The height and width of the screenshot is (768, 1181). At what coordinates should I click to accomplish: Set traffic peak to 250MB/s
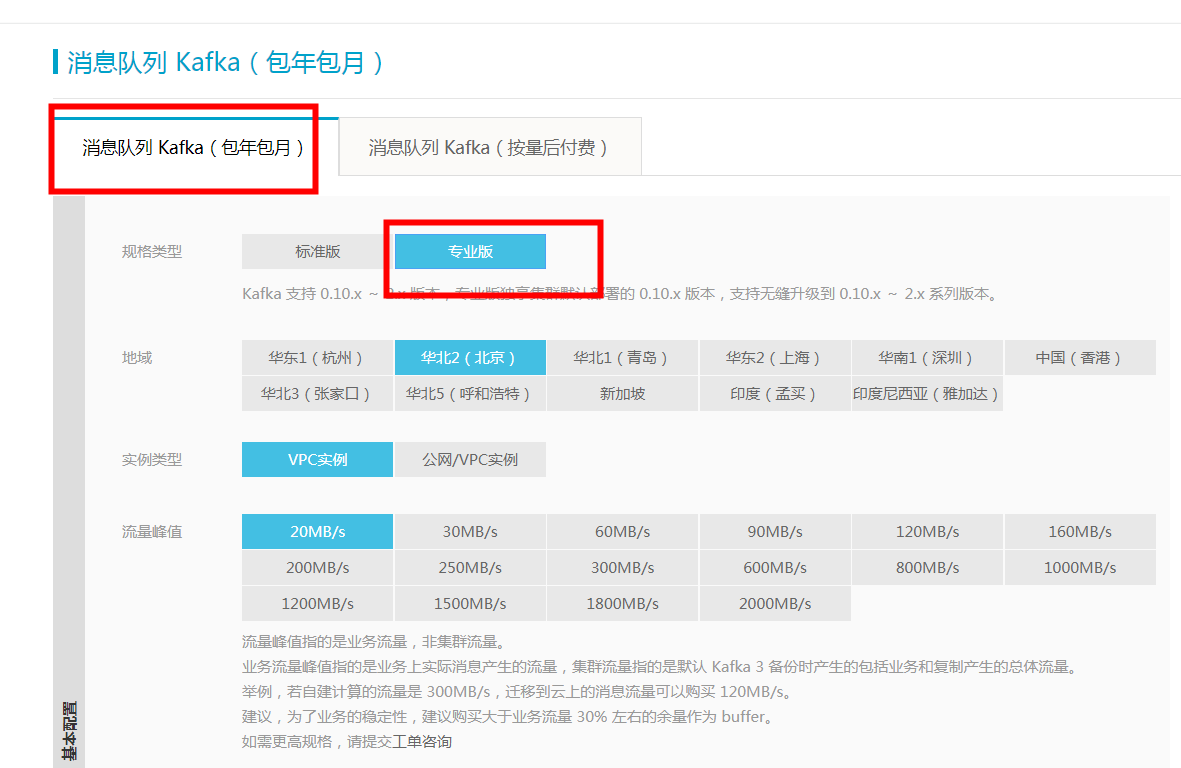[470, 568]
